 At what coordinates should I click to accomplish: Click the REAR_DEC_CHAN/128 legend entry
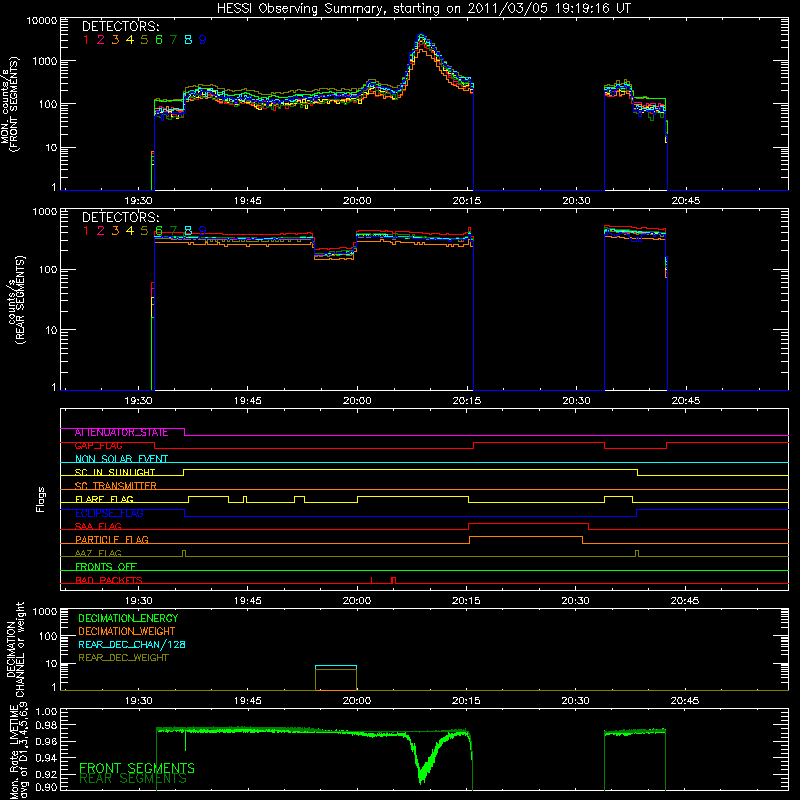pos(132,645)
